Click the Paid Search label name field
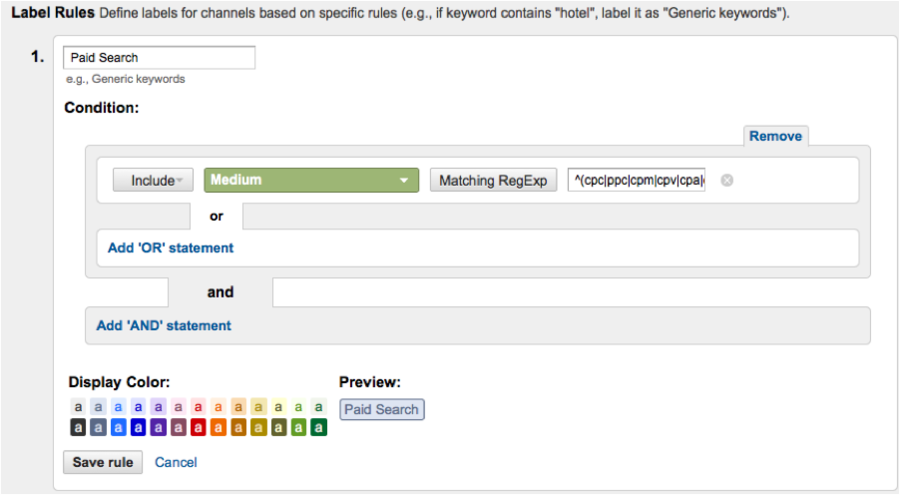 (x=159, y=58)
